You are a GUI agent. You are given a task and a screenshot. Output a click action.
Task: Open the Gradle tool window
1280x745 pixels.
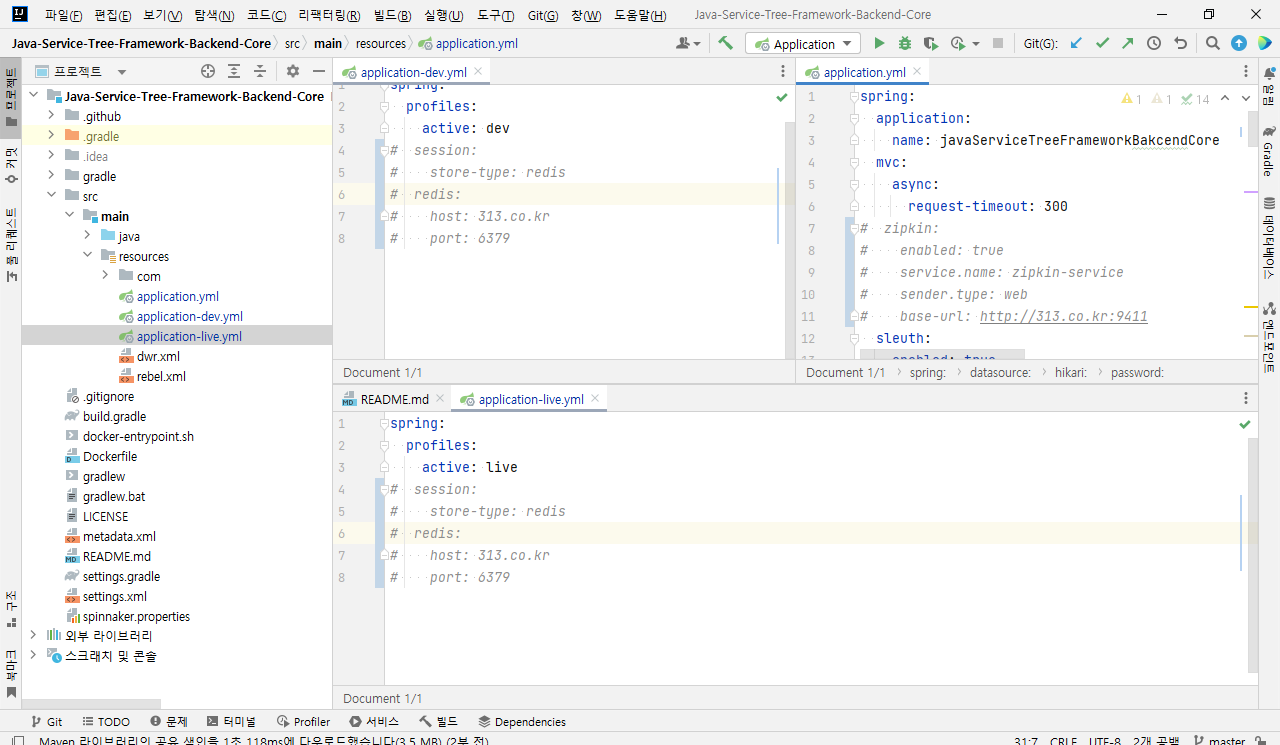pos(1268,152)
